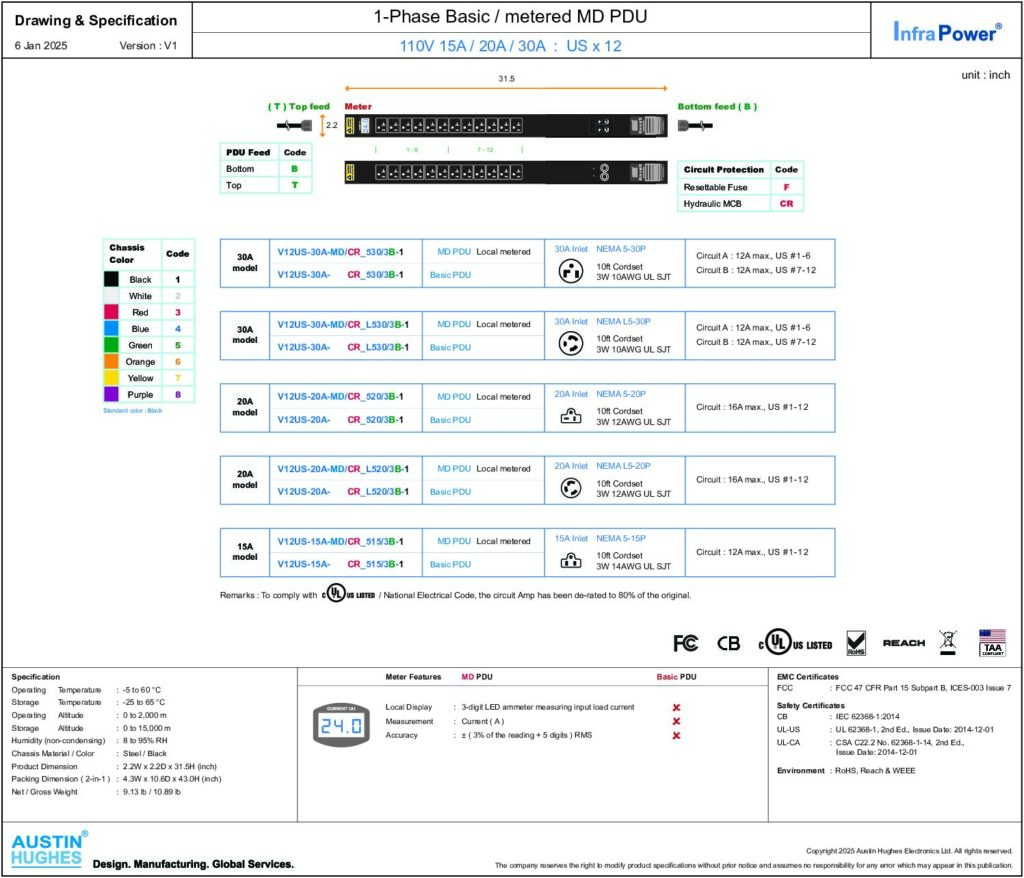The width and height of the screenshot is (1024, 878).
Task: Pick the Blue chassis color swatch
Action: pos(112,329)
